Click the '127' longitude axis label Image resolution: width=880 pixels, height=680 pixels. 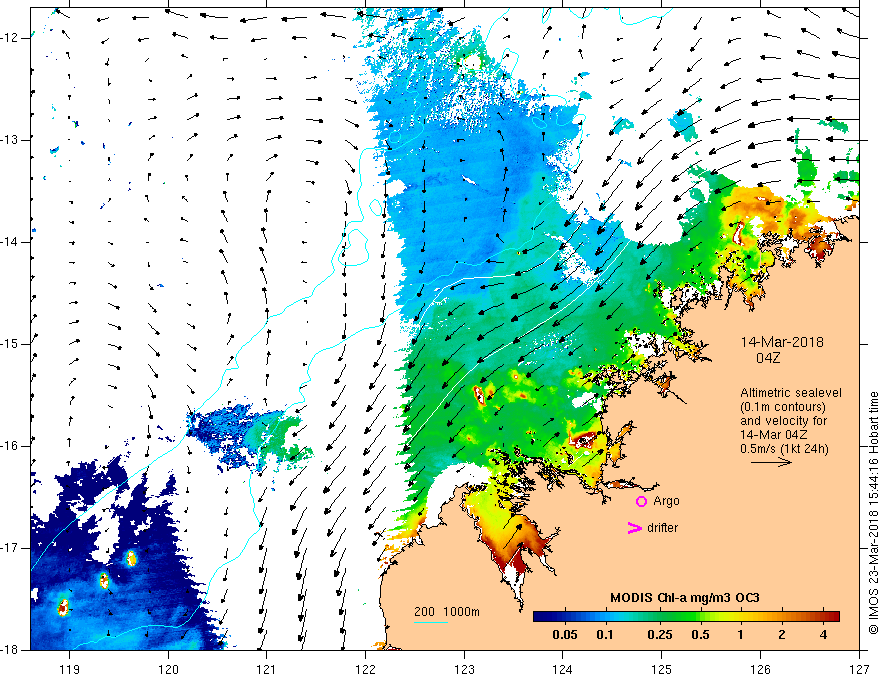(859, 669)
